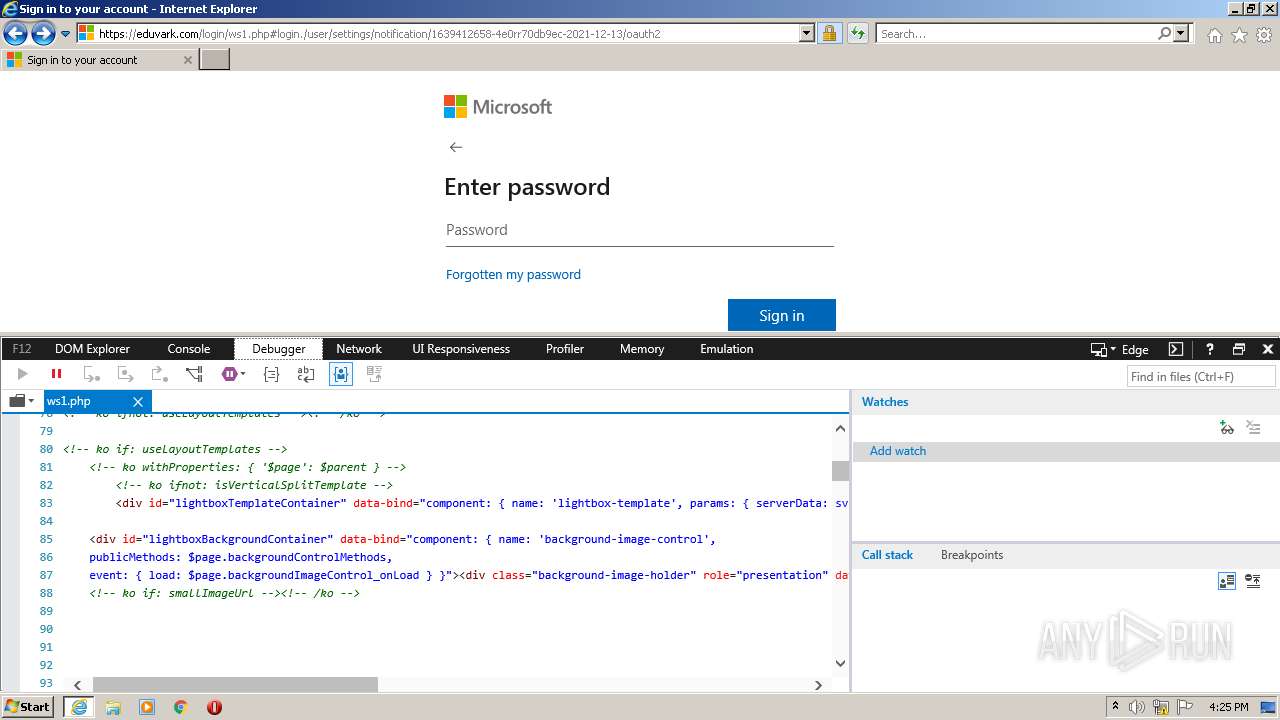This screenshot has width=1280, height=720.
Task: Click the dev tools Help question mark
Action: pyautogui.click(x=1209, y=349)
